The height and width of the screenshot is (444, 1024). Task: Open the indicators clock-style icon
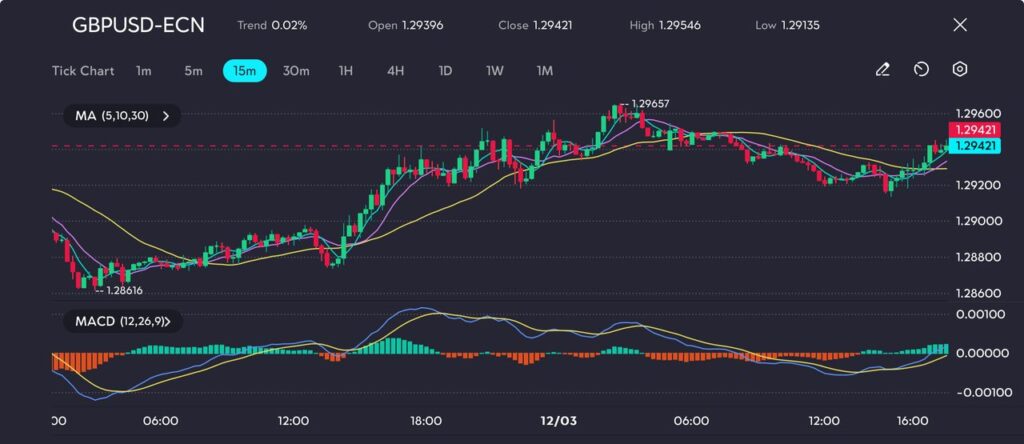click(921, 70)
